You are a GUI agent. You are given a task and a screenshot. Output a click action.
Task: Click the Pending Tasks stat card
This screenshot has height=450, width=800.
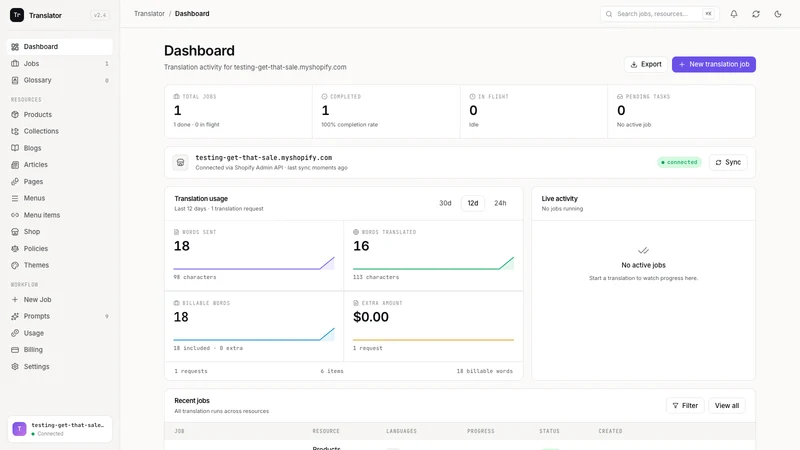point(682,111)
